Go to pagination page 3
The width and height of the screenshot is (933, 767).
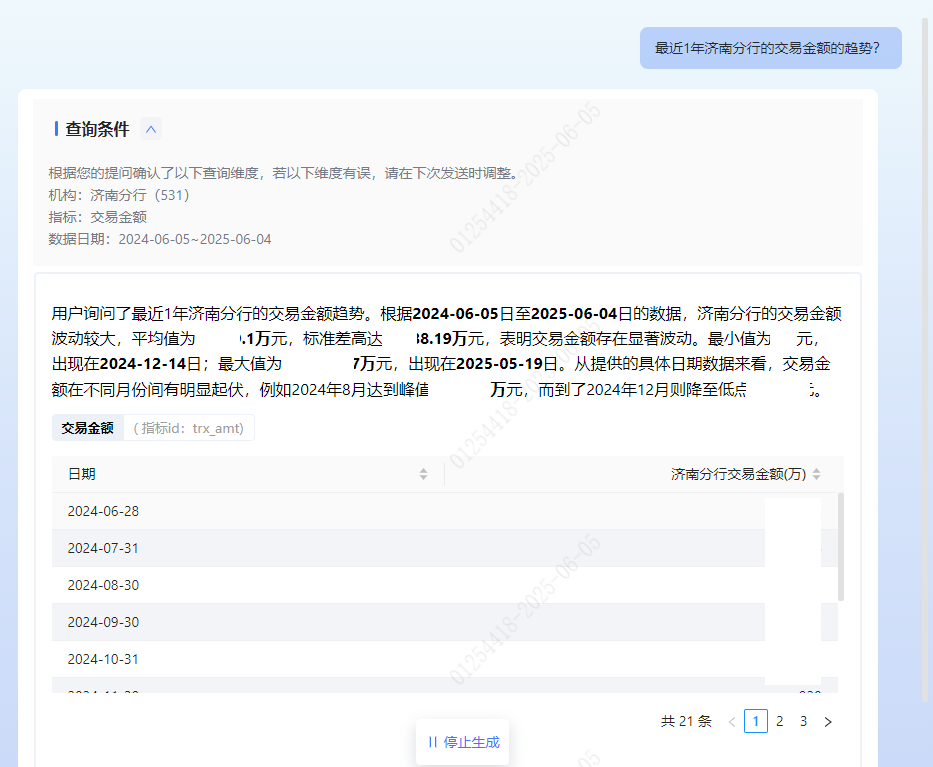pyautogui.click(x=803, y=721)
